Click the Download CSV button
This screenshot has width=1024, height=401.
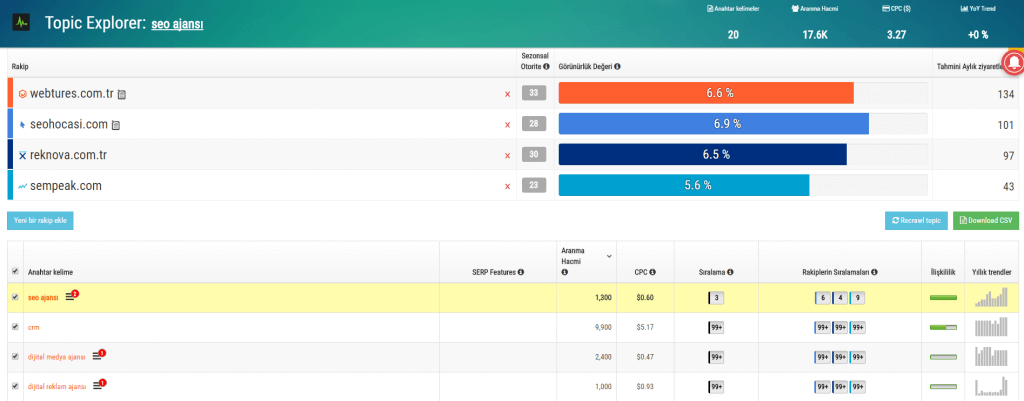(x=985, y=221)
